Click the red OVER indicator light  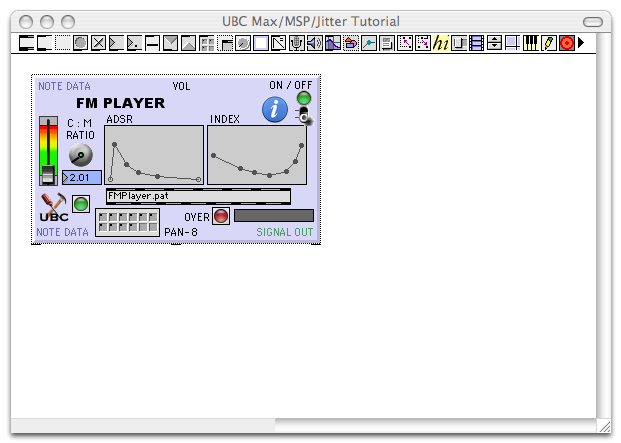tap(221, 216)
